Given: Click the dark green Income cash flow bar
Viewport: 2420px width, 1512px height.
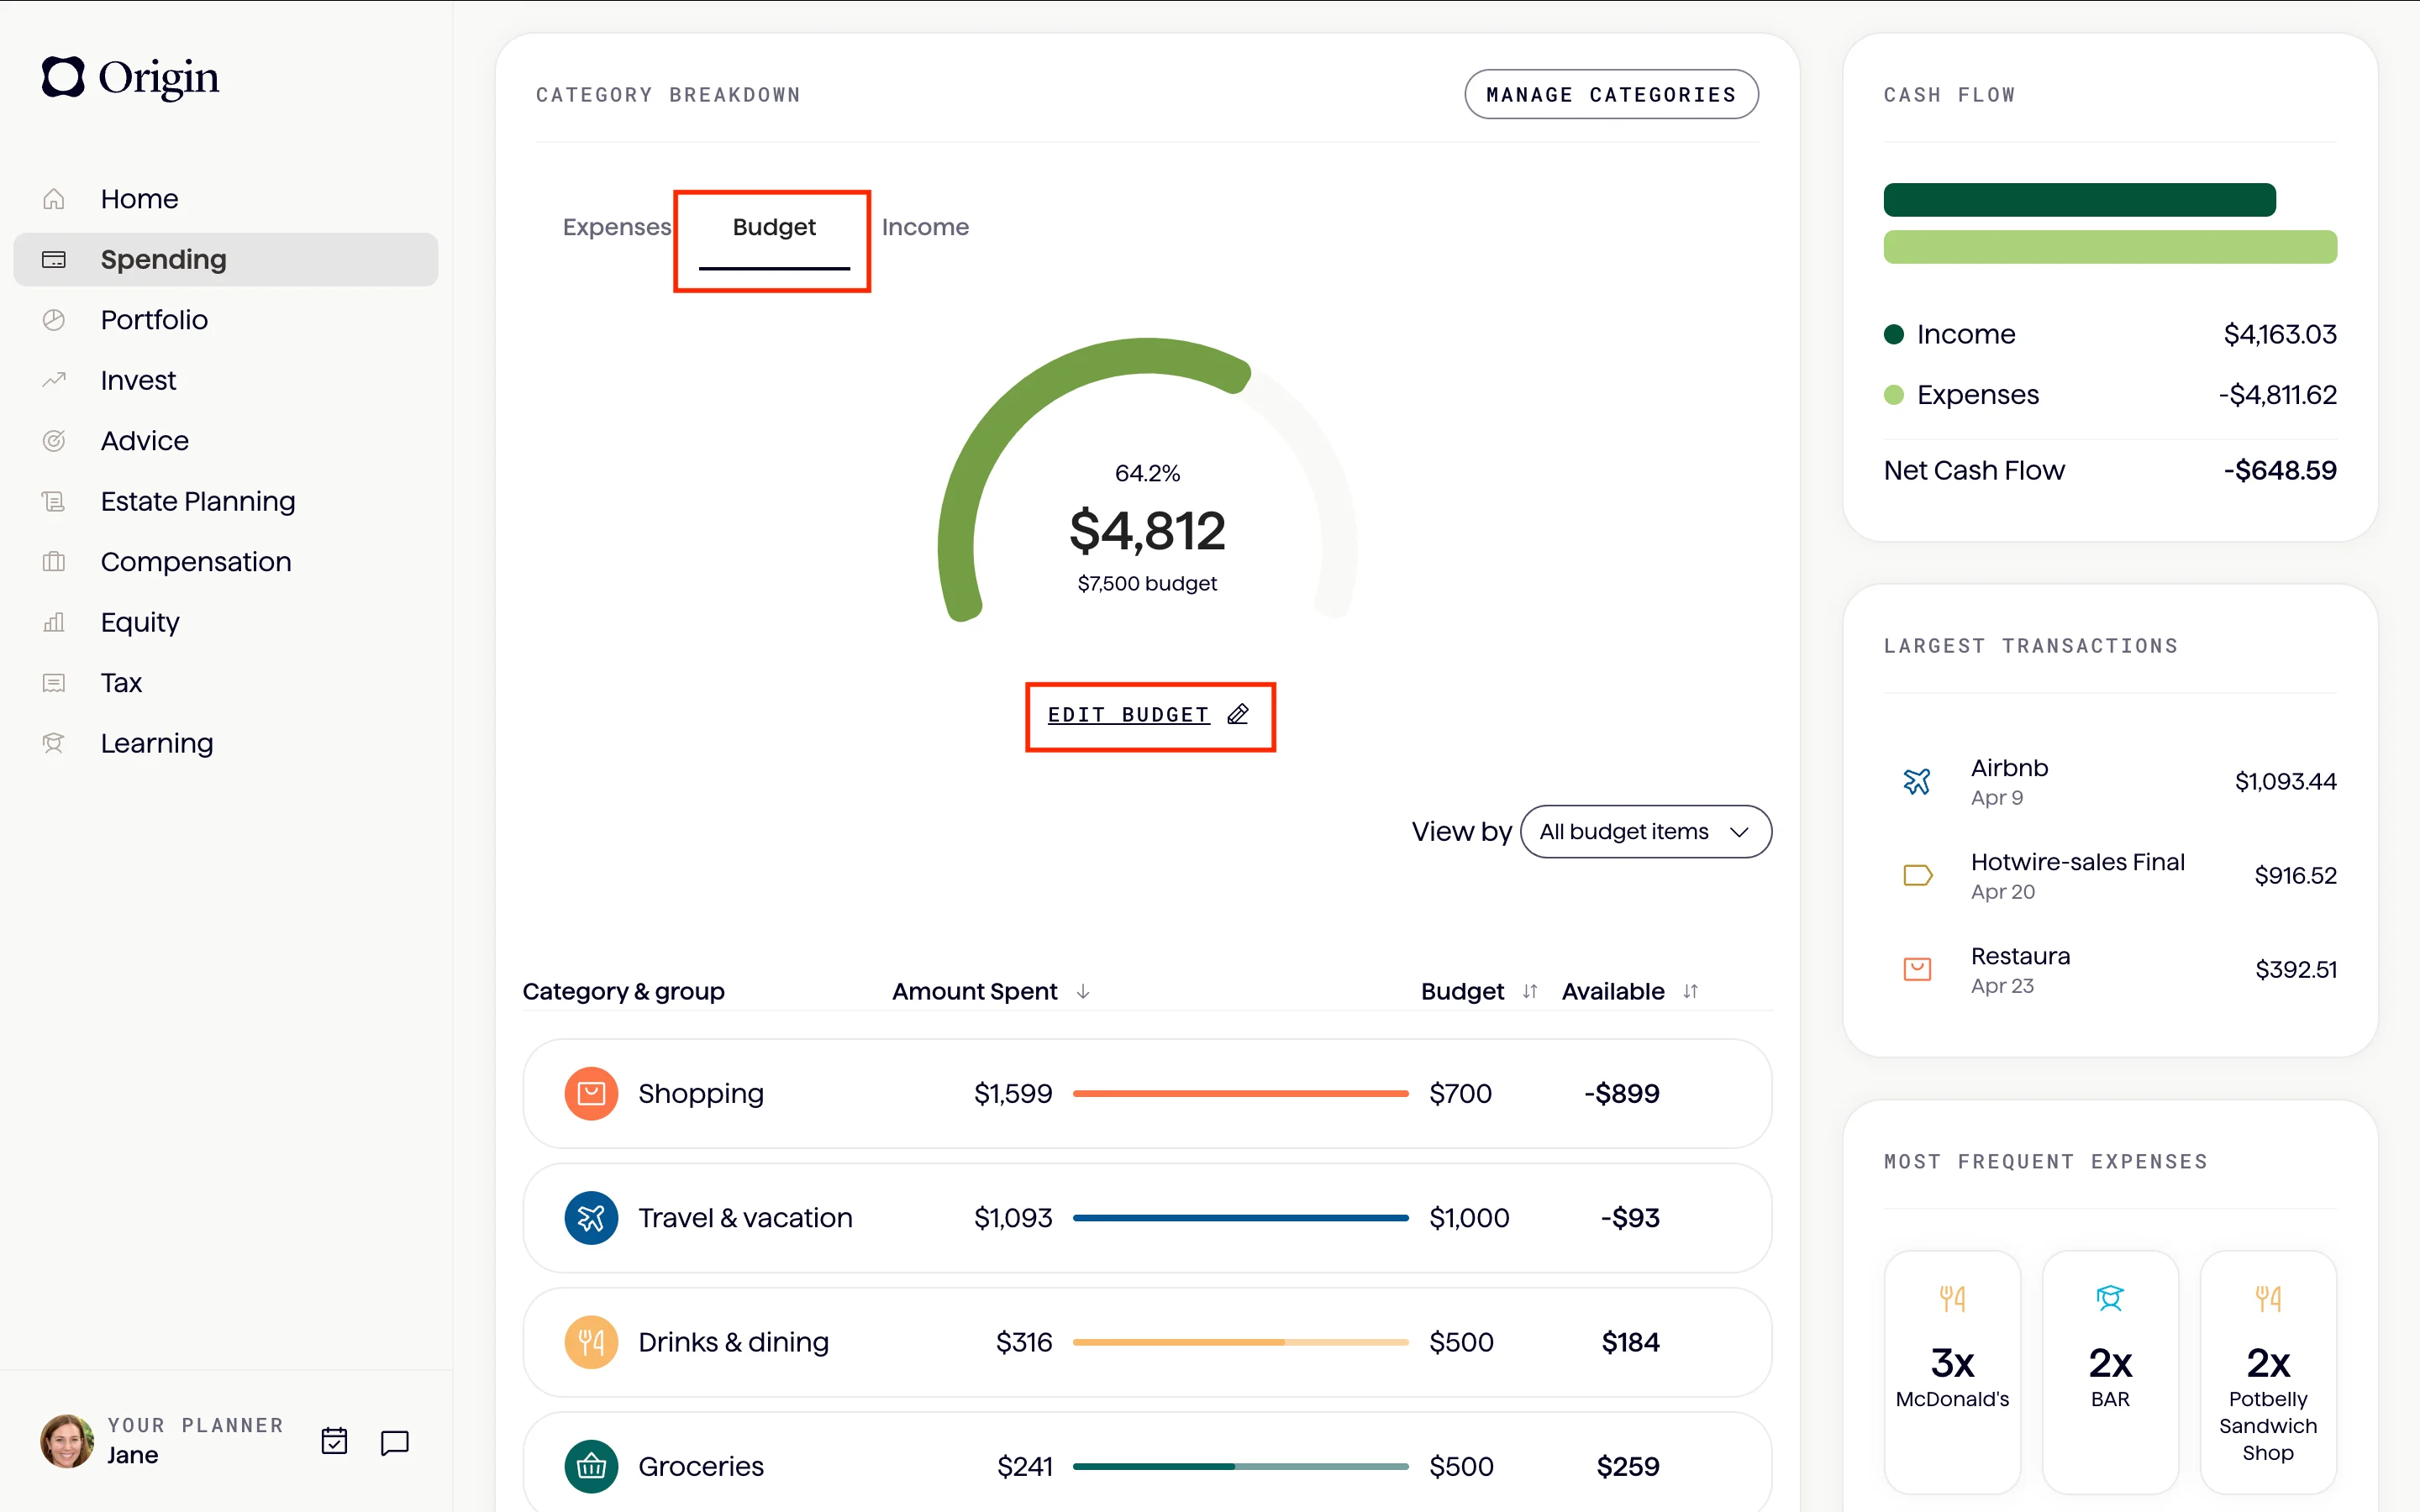Looking at the screenshot, I should coord(2079,200).
